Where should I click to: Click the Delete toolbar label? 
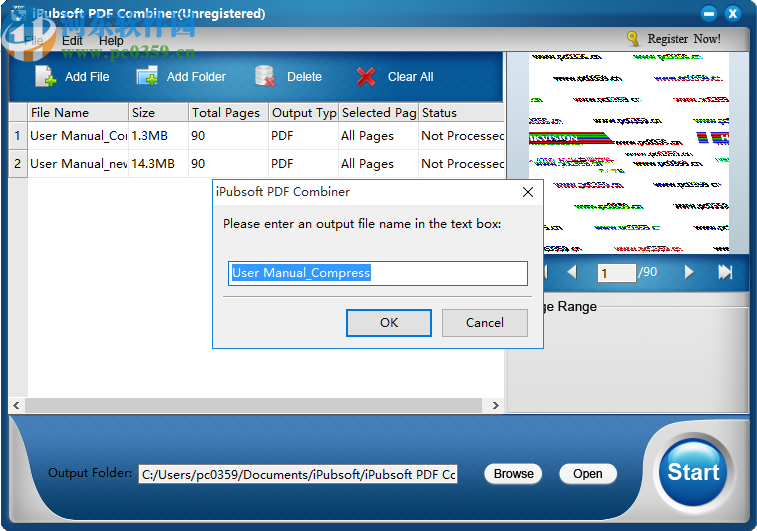click(x=304, y=77)
